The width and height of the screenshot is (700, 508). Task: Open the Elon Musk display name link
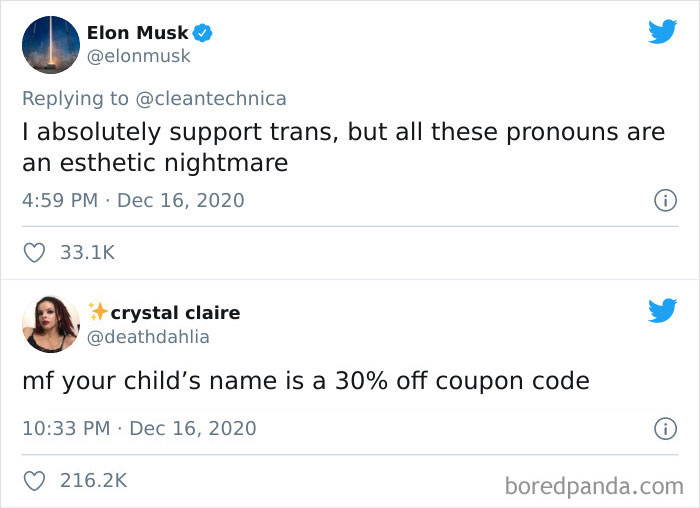pos(138,33)
